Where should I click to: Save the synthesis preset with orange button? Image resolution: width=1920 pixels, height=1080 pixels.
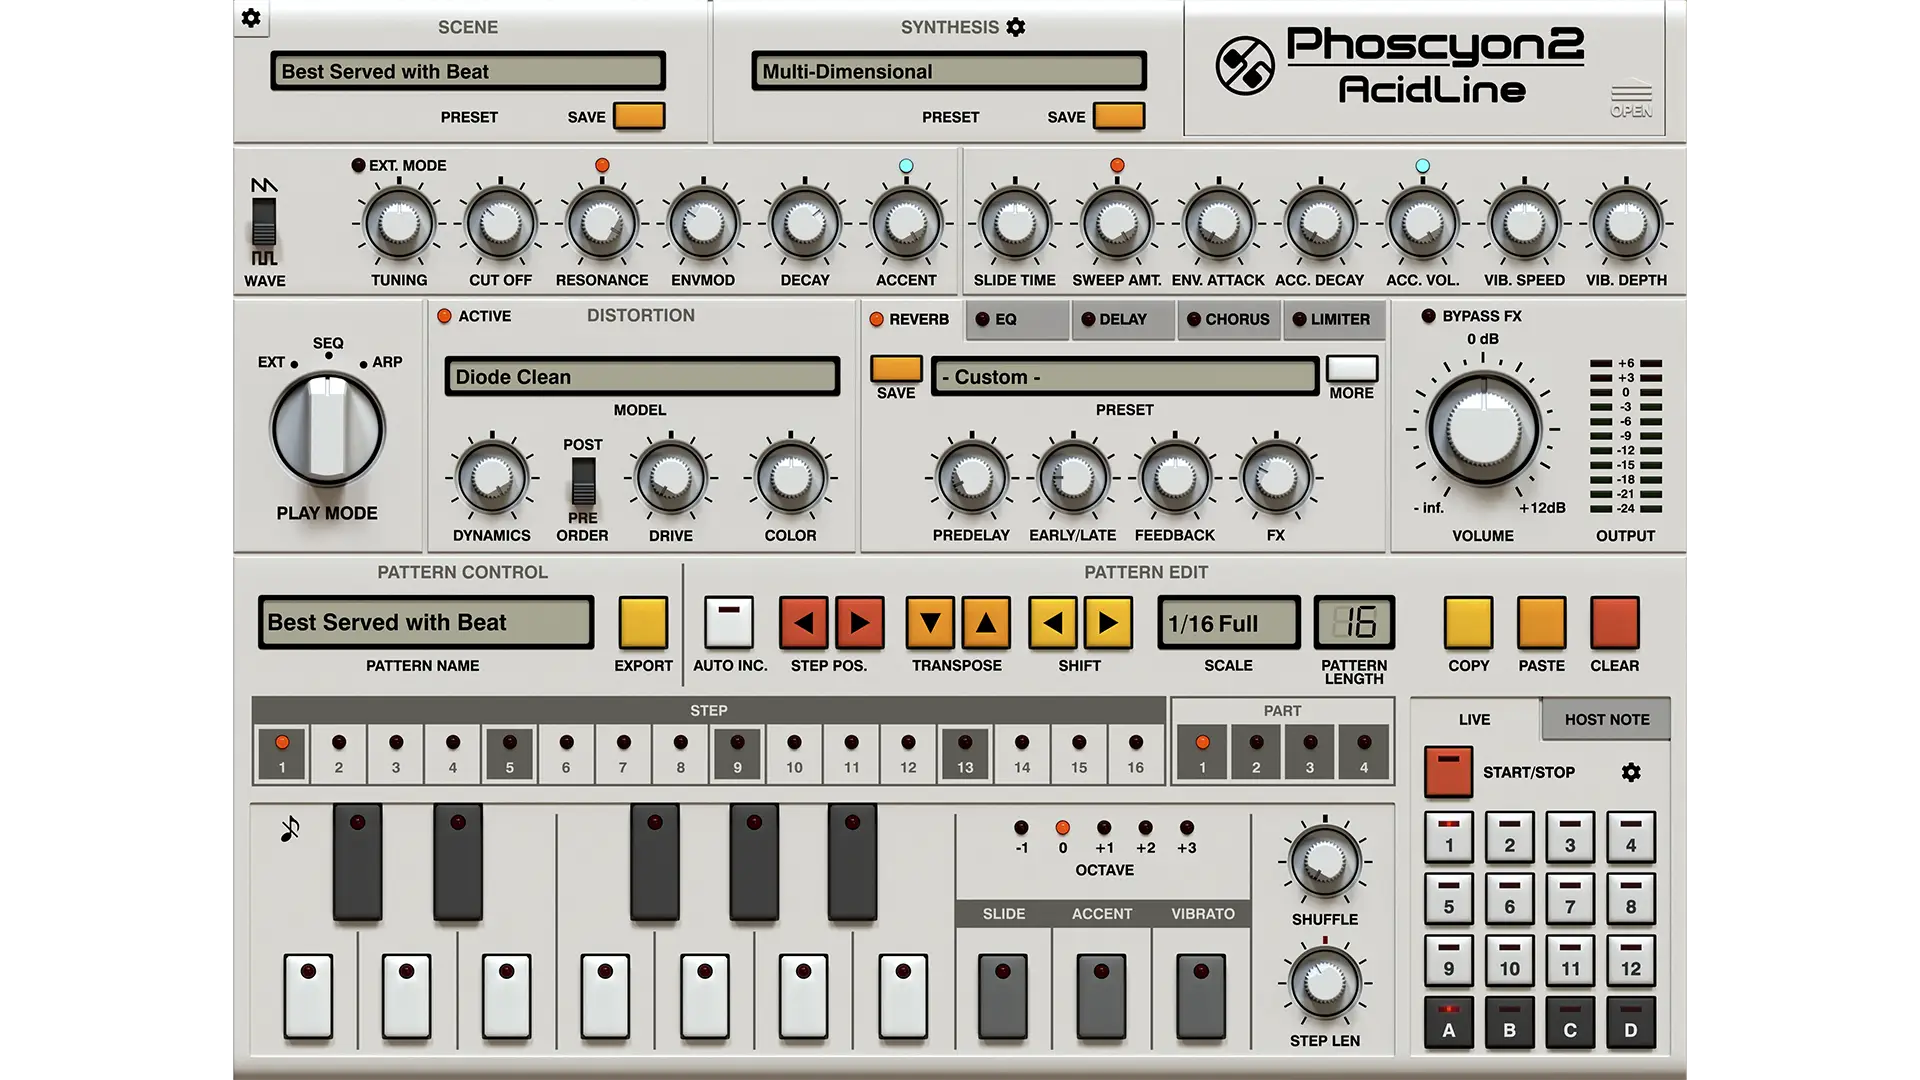[x=1119, y=116]
